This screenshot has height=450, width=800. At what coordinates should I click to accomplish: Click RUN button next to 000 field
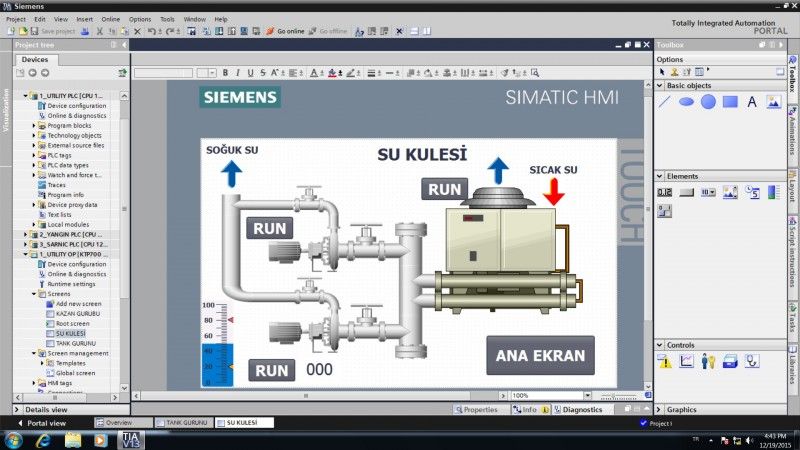(x=271, y=370)
